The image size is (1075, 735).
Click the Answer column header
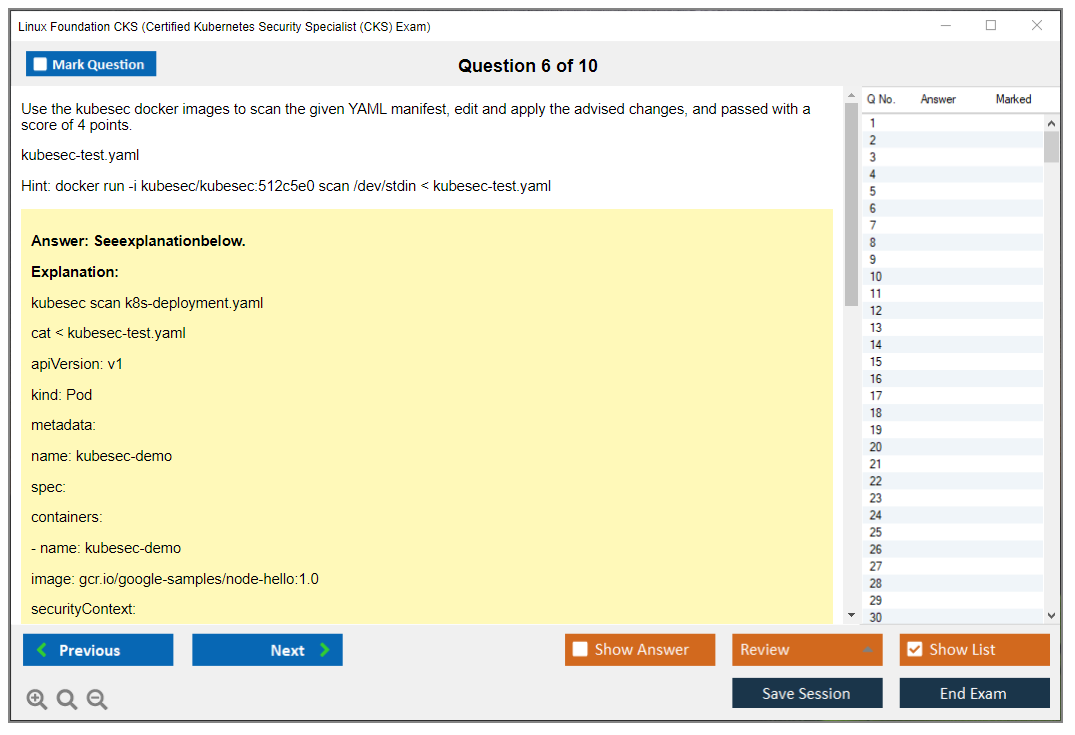938,99
